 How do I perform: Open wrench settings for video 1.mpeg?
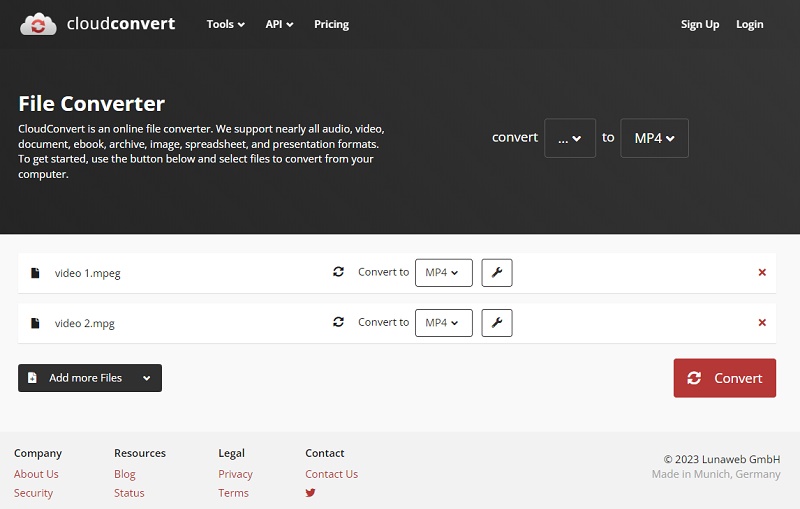tap(497, 273)
